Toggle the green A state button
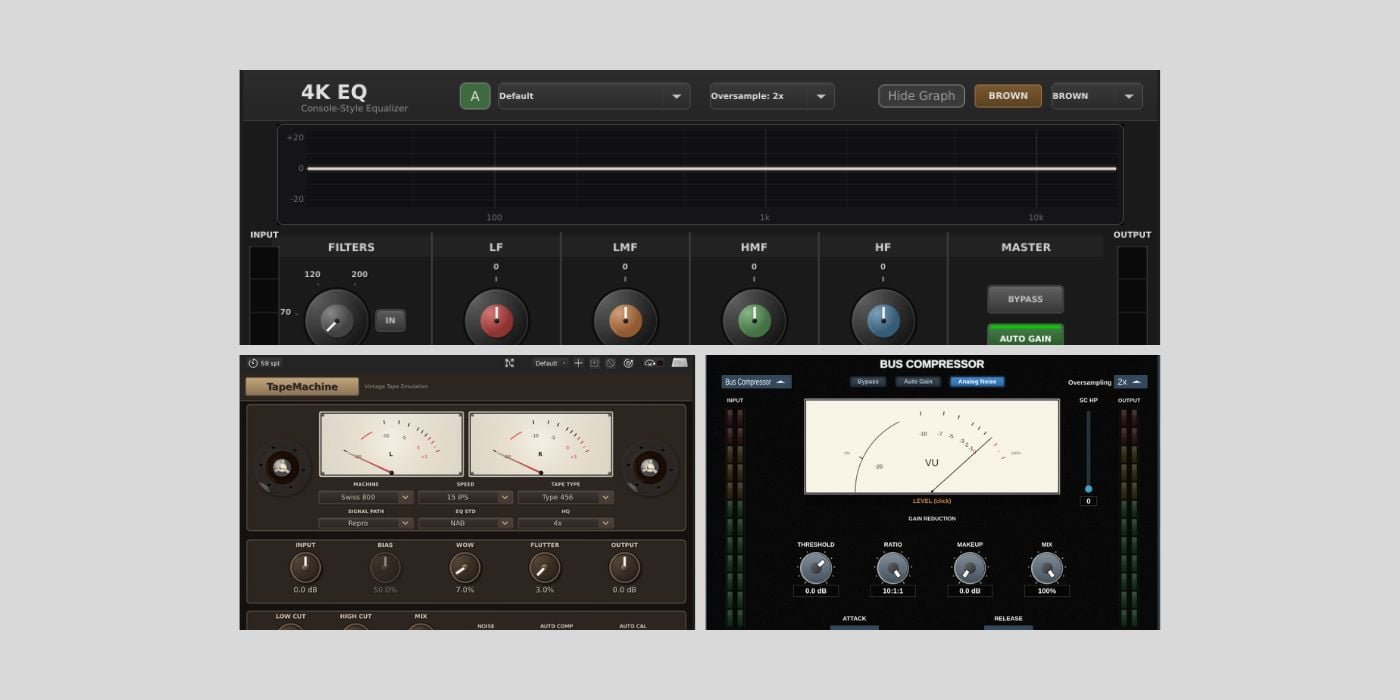This screenshot has width=1400, height=700. coord(475,96)
